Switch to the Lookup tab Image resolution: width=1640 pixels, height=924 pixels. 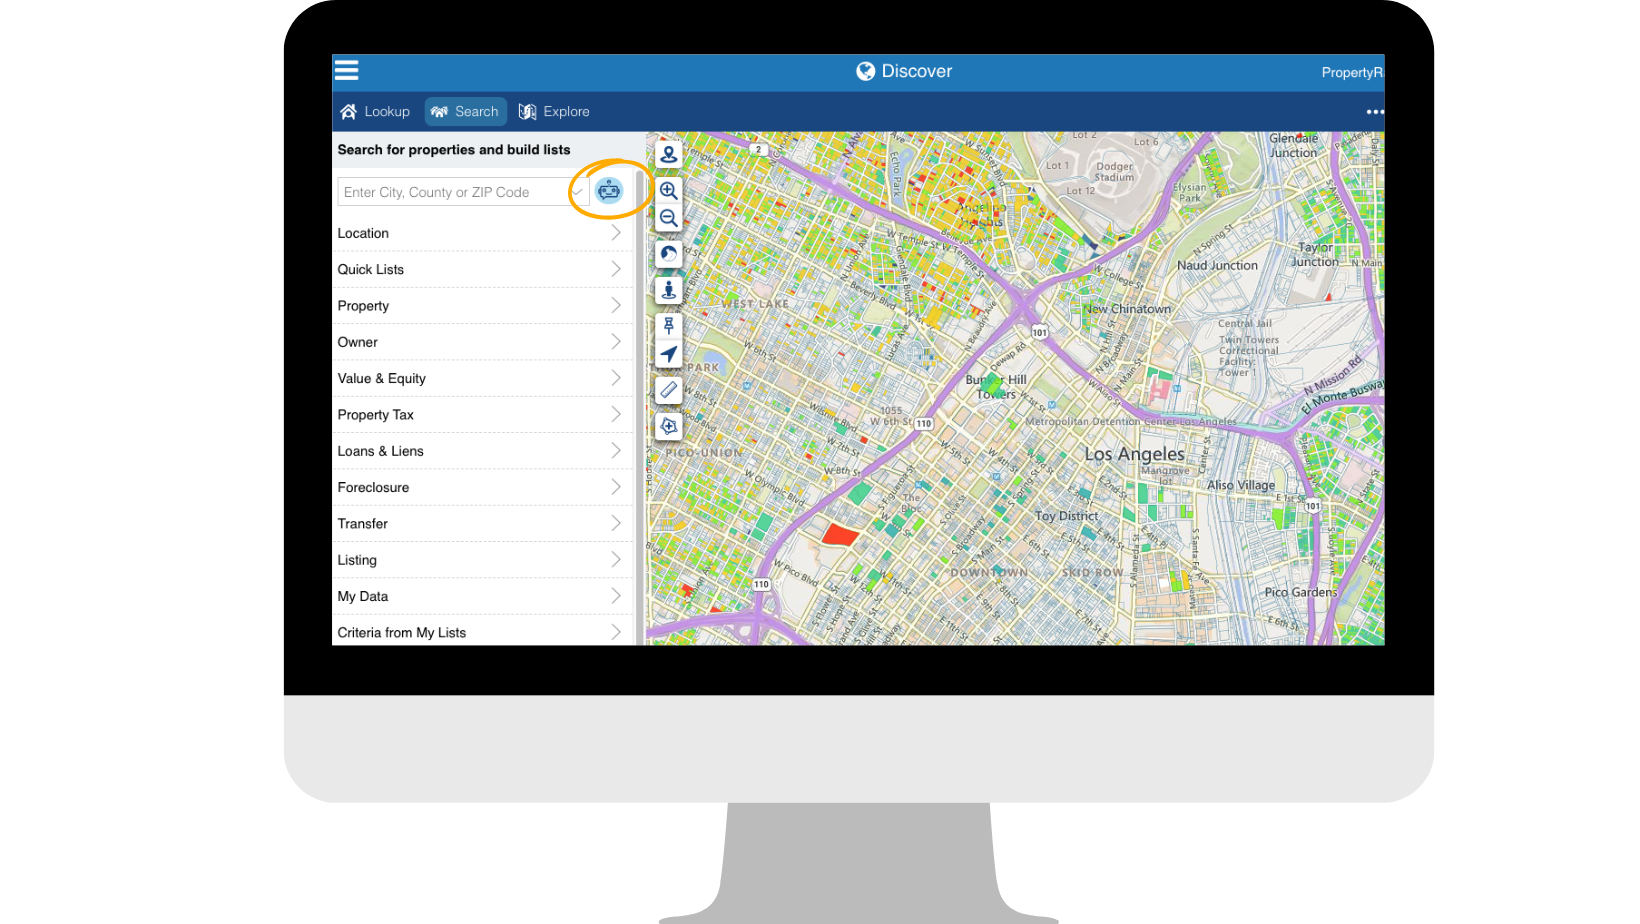(375, 111)
